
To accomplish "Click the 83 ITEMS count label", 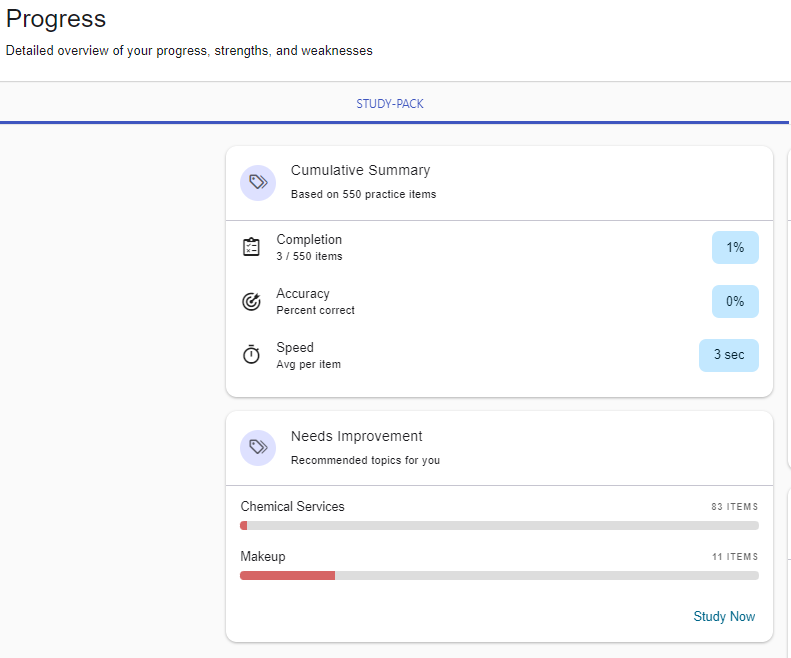I will pos(734,507).
